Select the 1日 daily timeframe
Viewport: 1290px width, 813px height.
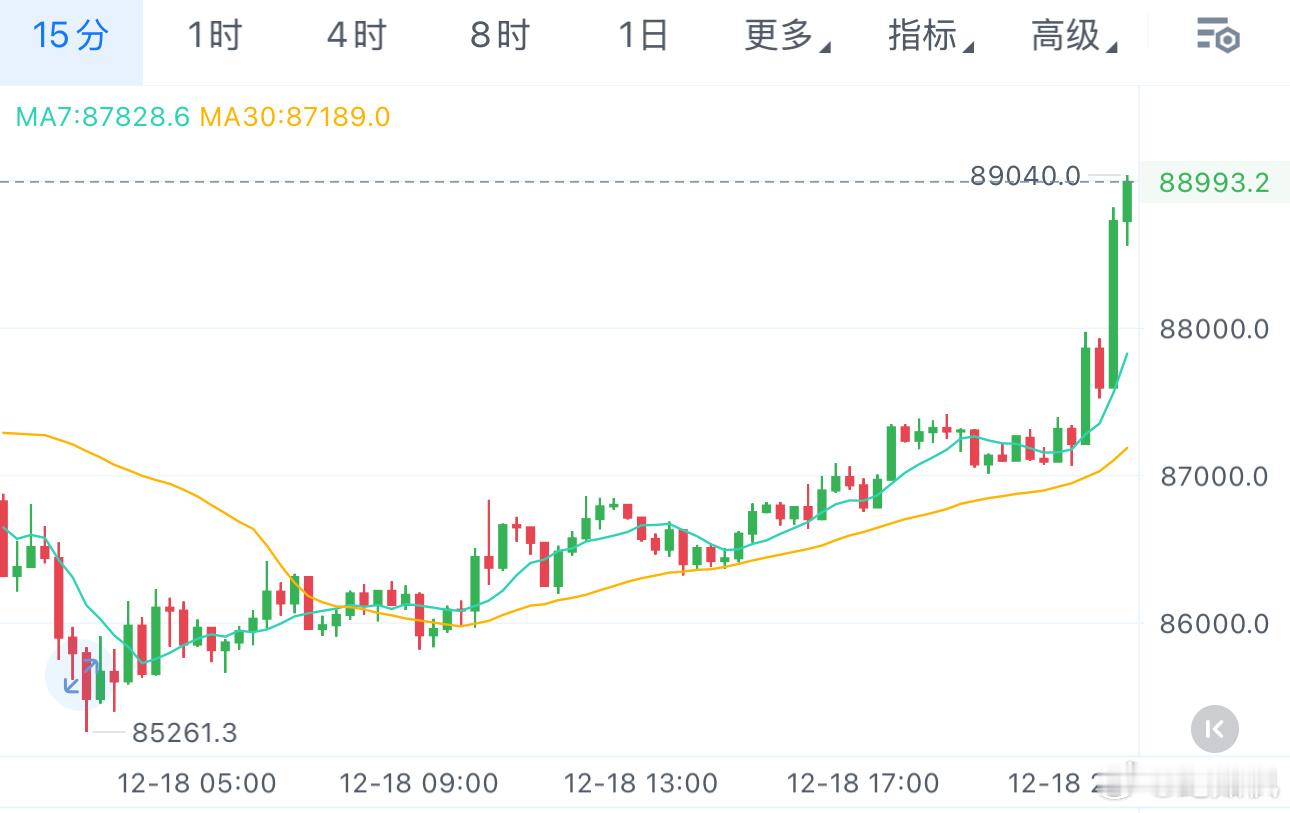(x=642, y=36)
